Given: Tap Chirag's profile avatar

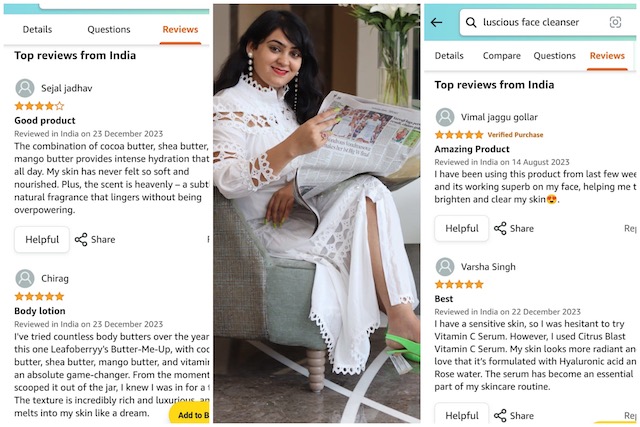Looking at the screenshot, I should click(25, 279).
